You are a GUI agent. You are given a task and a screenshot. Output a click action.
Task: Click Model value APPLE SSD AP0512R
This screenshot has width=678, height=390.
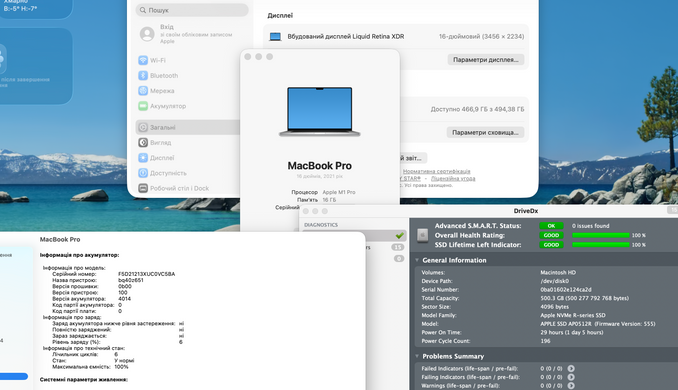[x=598, y=324]
